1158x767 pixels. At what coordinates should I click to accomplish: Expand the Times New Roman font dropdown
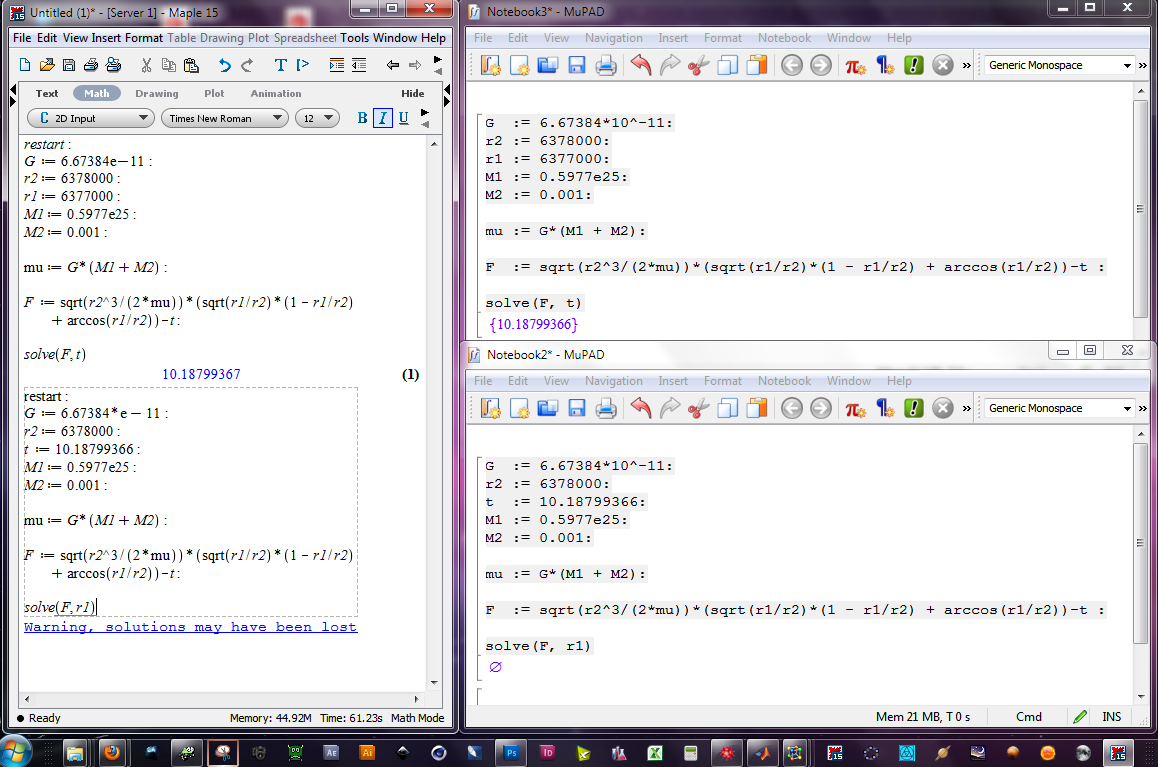coord(223,118)
